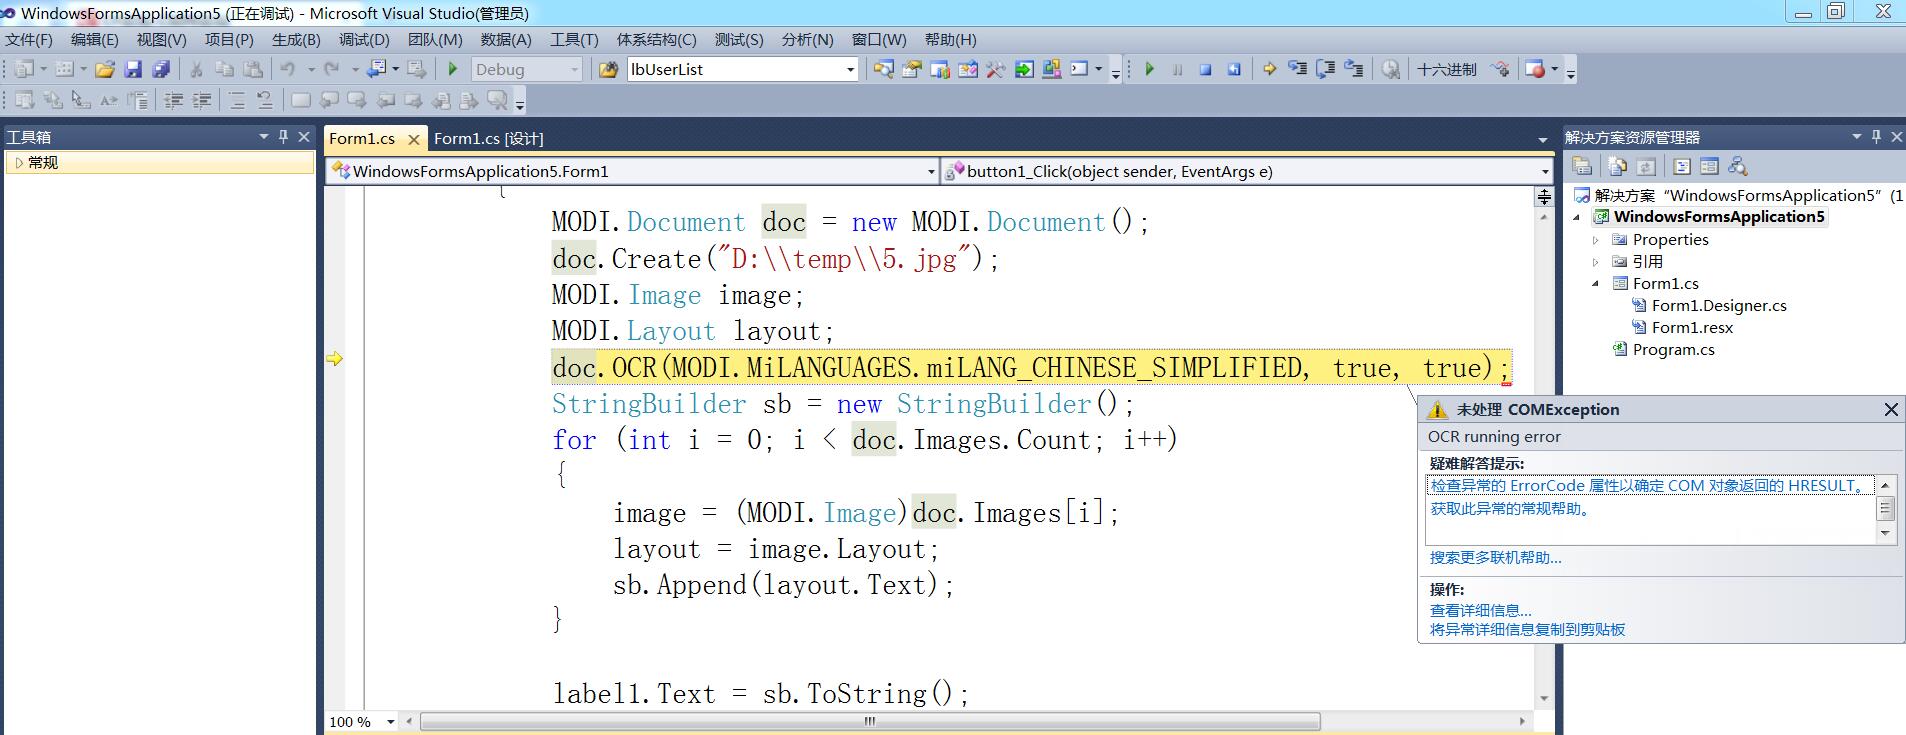Collapse the WindowsFormsApplication5 project node
The image size is (1906, 735).
click(1578, 217)
